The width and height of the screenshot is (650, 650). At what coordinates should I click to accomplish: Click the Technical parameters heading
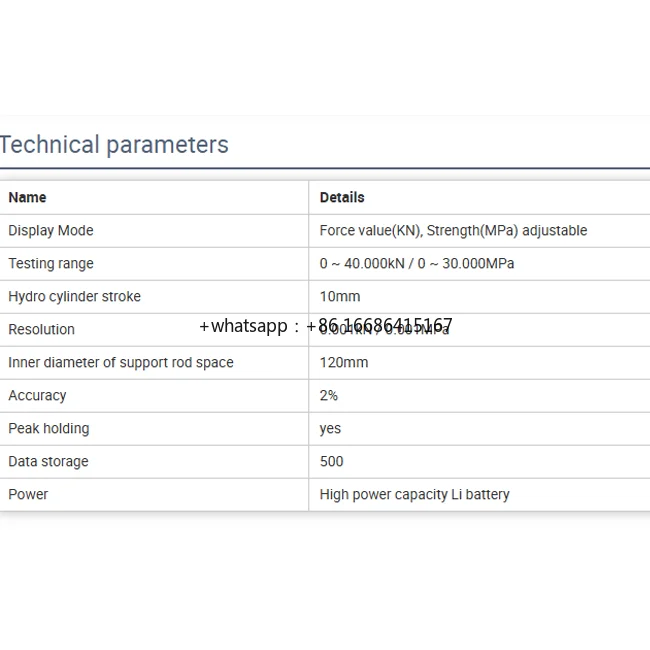pyautogui.click(x=114, y=145)
